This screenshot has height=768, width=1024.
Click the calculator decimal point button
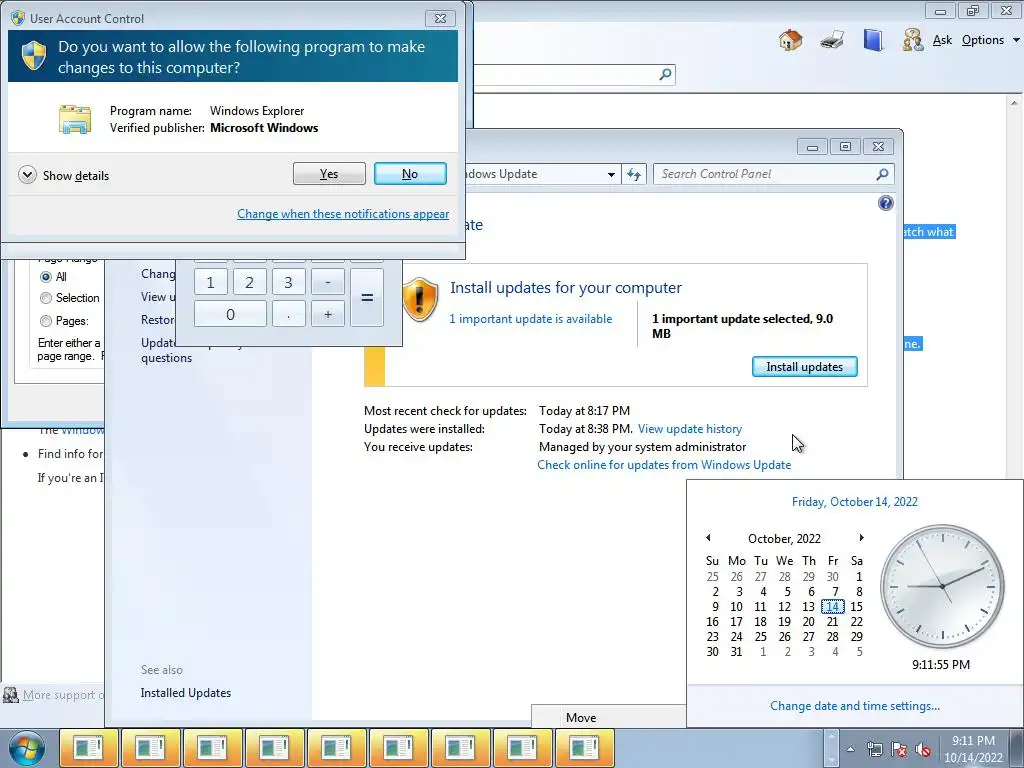[x=288, y=314]
